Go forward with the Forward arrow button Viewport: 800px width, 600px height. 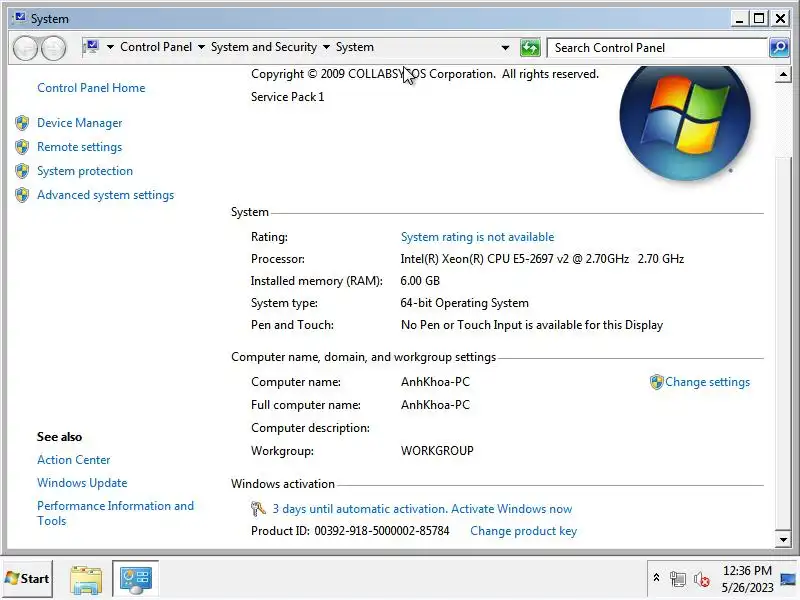pos(54,48)
